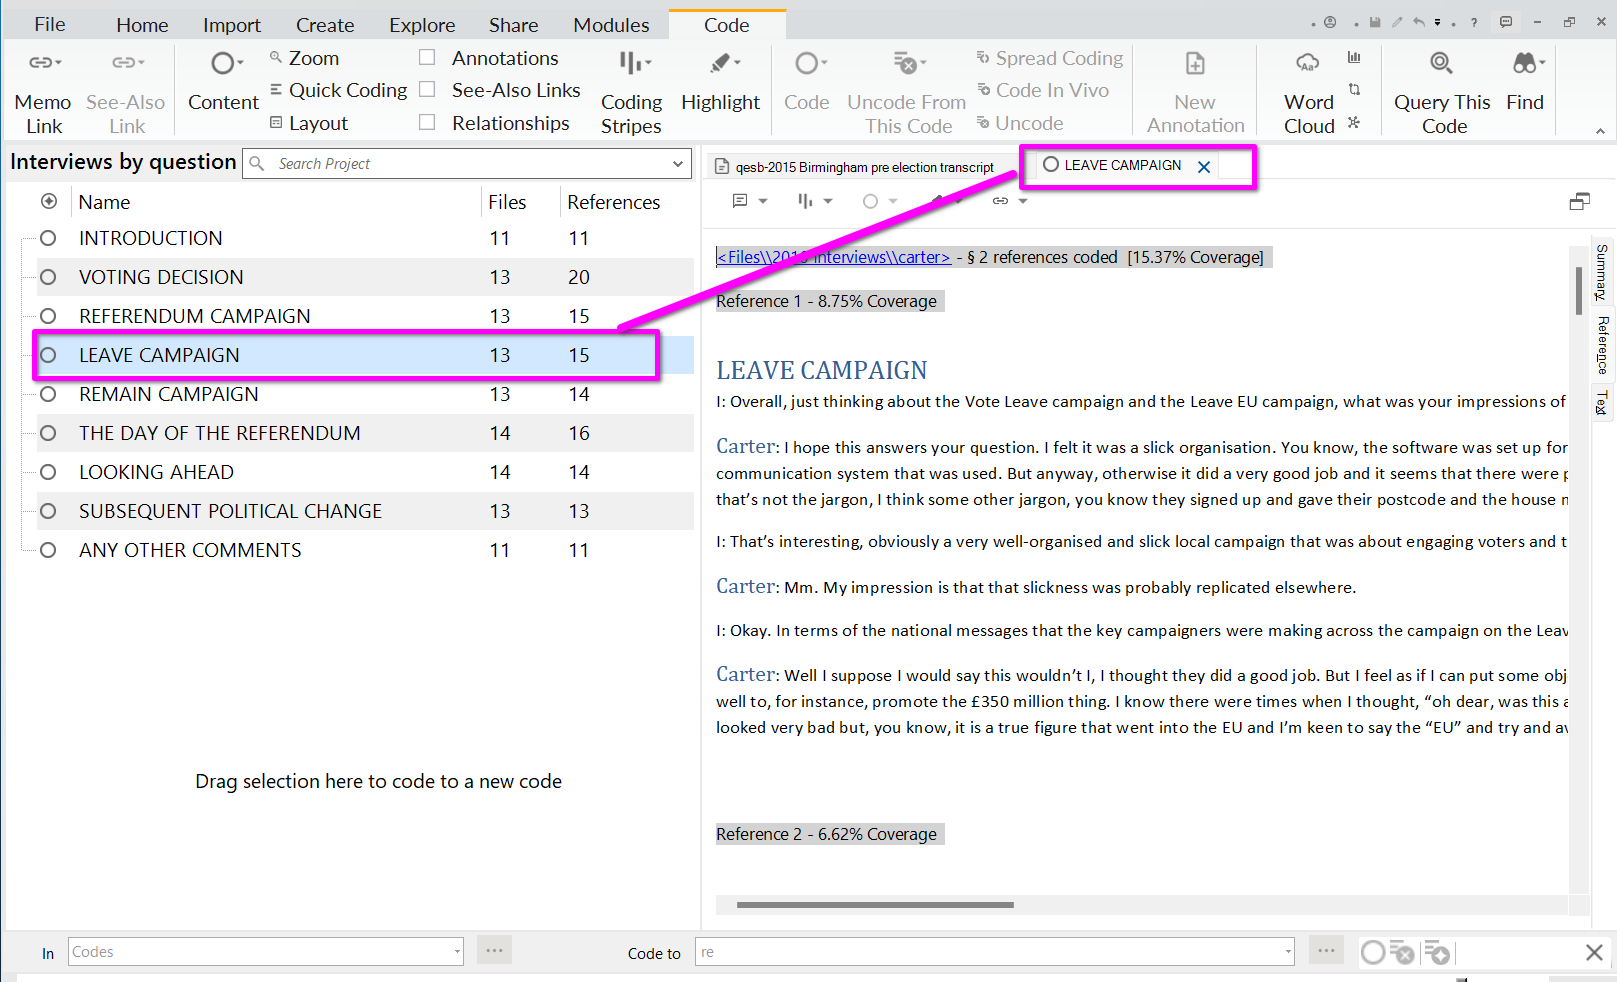Open the carter interview file link
The width and height of the screenshot is (1617, 982).
(833, 257)
